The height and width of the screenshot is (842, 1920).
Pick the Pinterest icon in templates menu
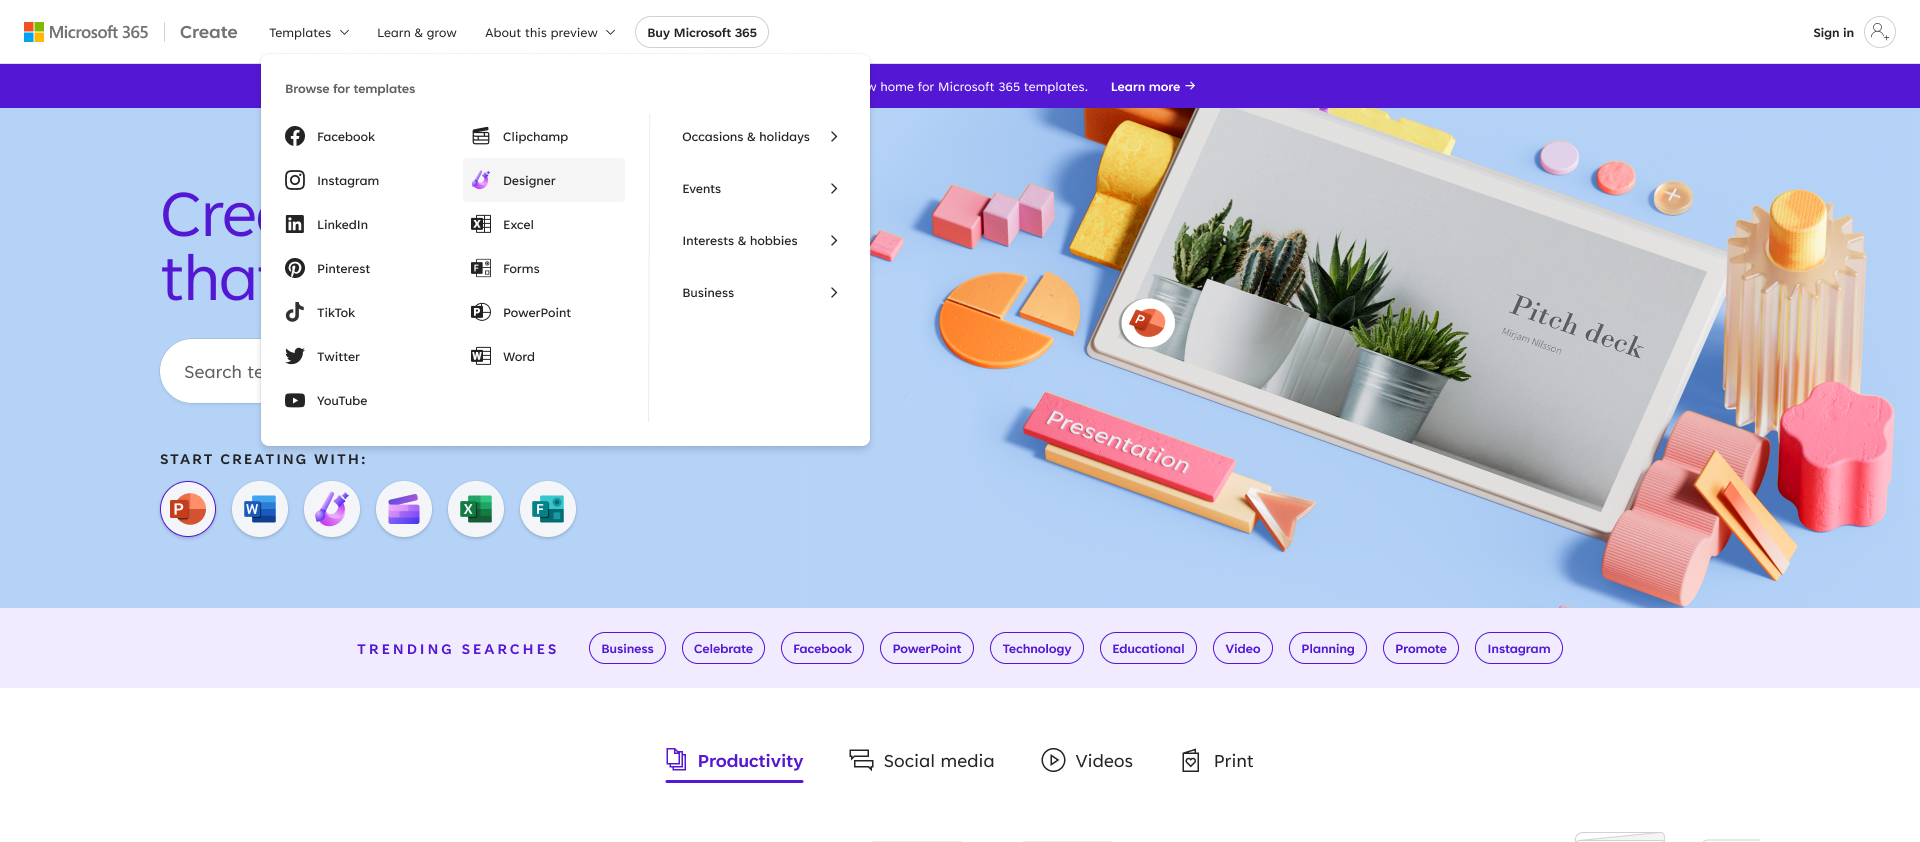(x=295, y=268)
